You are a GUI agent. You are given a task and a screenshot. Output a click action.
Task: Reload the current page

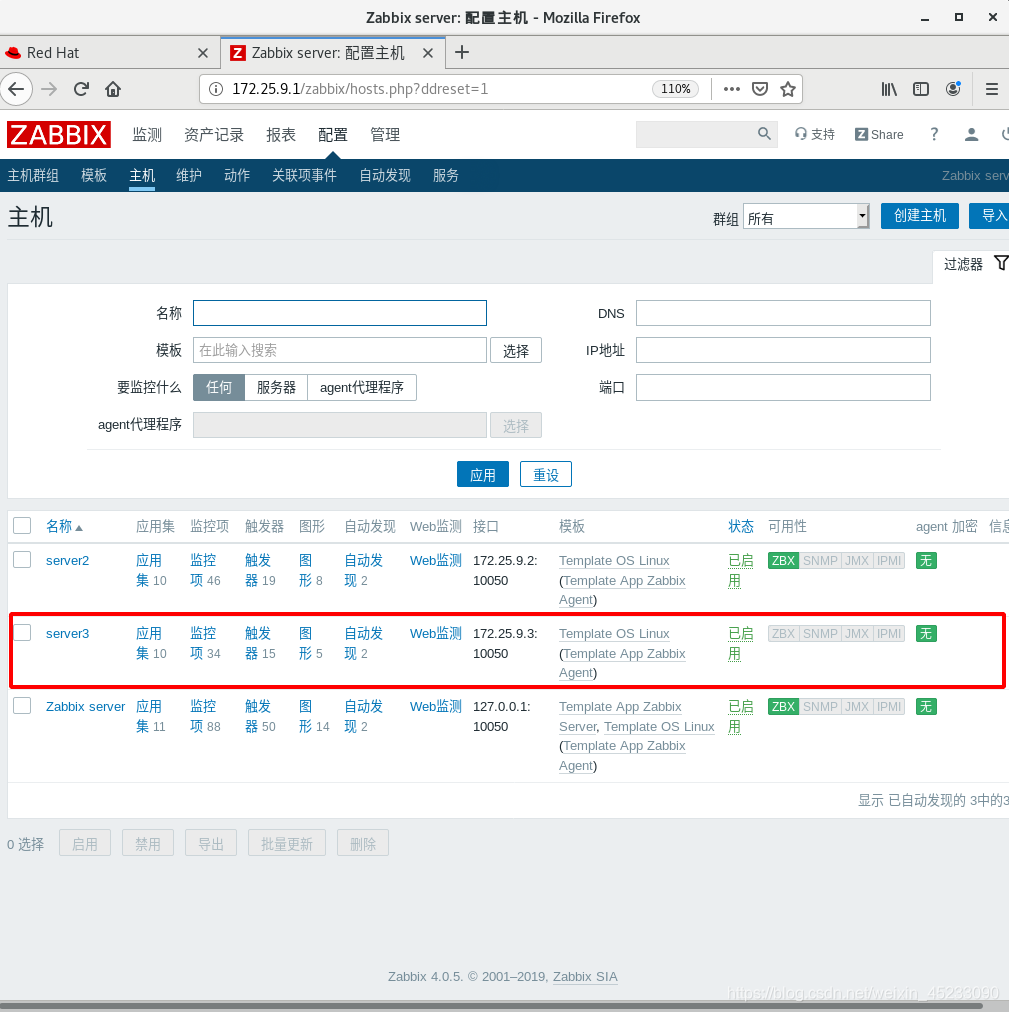(x=81, y=89)
